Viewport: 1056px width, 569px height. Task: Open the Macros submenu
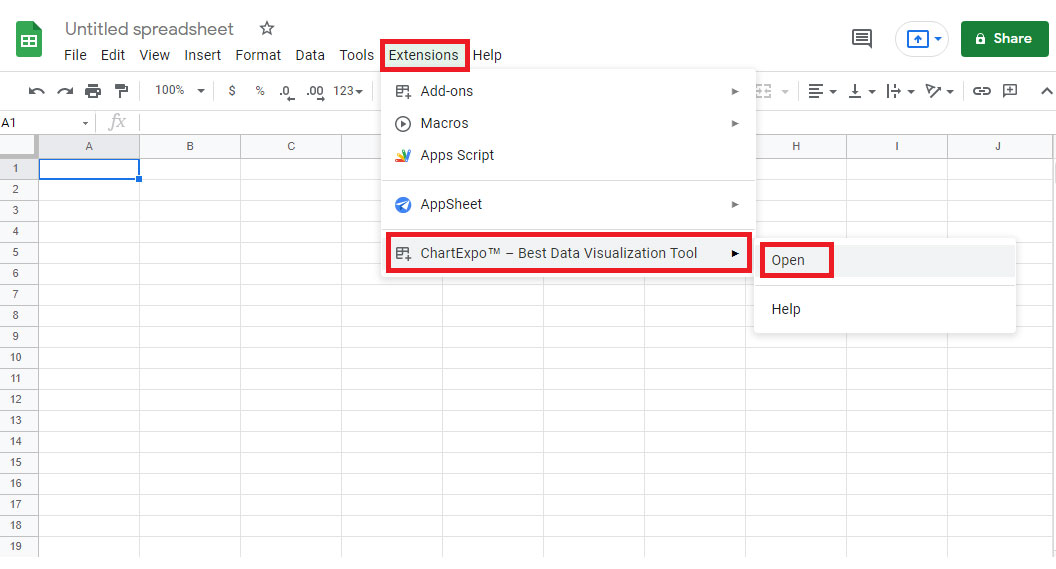pos(568,123)
